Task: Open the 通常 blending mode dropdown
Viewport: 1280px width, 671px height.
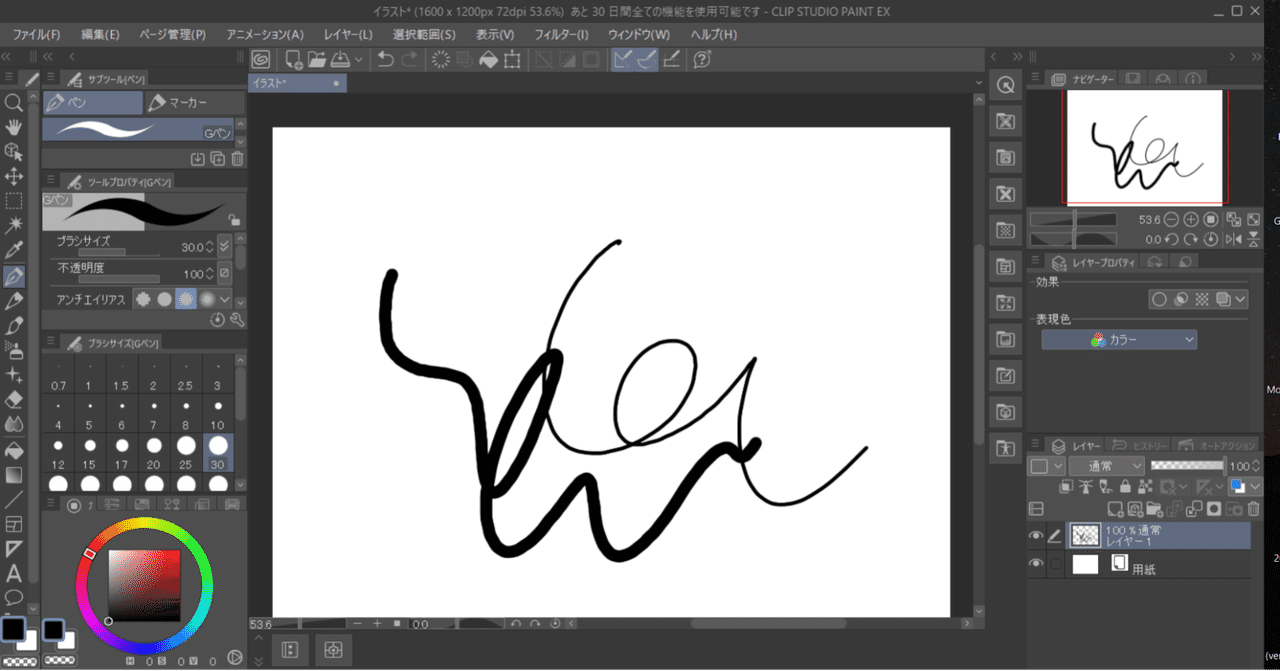Action: (1106, 466)
